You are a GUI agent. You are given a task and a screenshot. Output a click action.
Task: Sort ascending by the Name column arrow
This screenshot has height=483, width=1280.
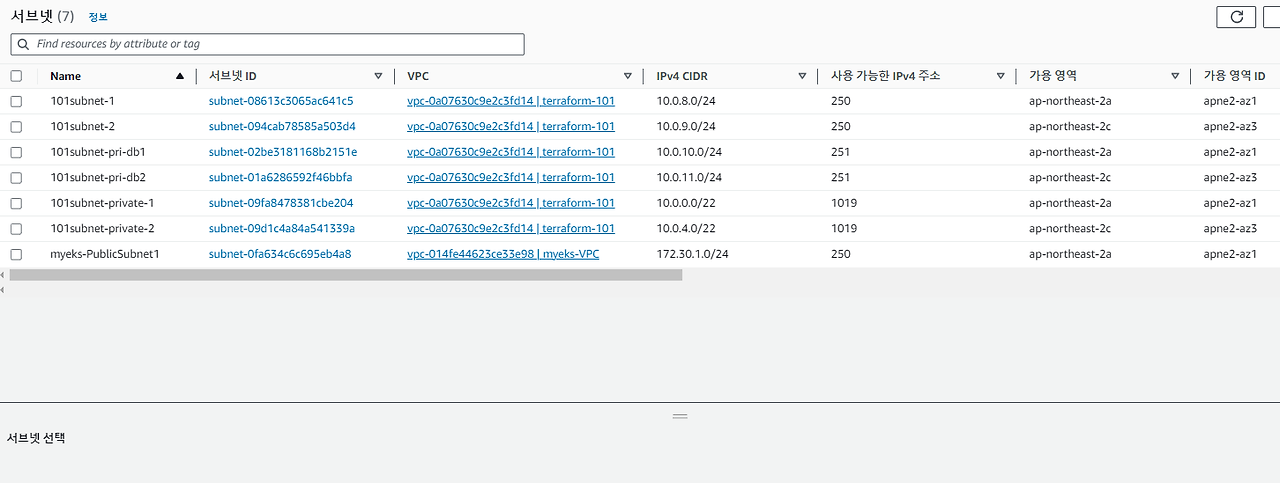point(180,76)
